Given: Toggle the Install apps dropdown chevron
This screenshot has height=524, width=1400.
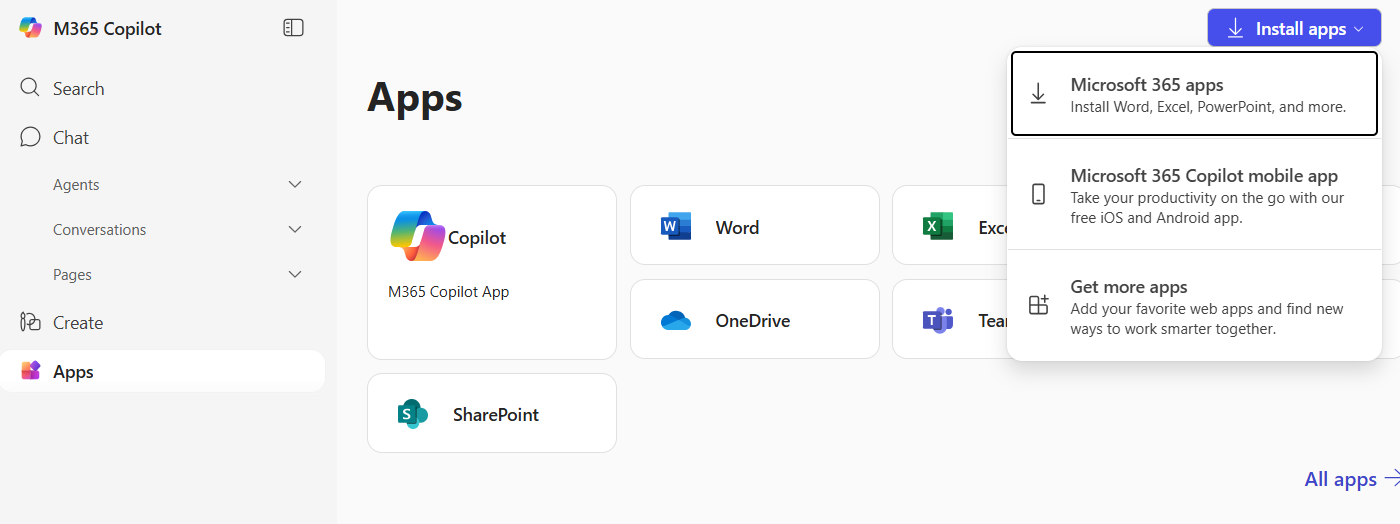Looking at the screenshot, I should (1359, 29).
